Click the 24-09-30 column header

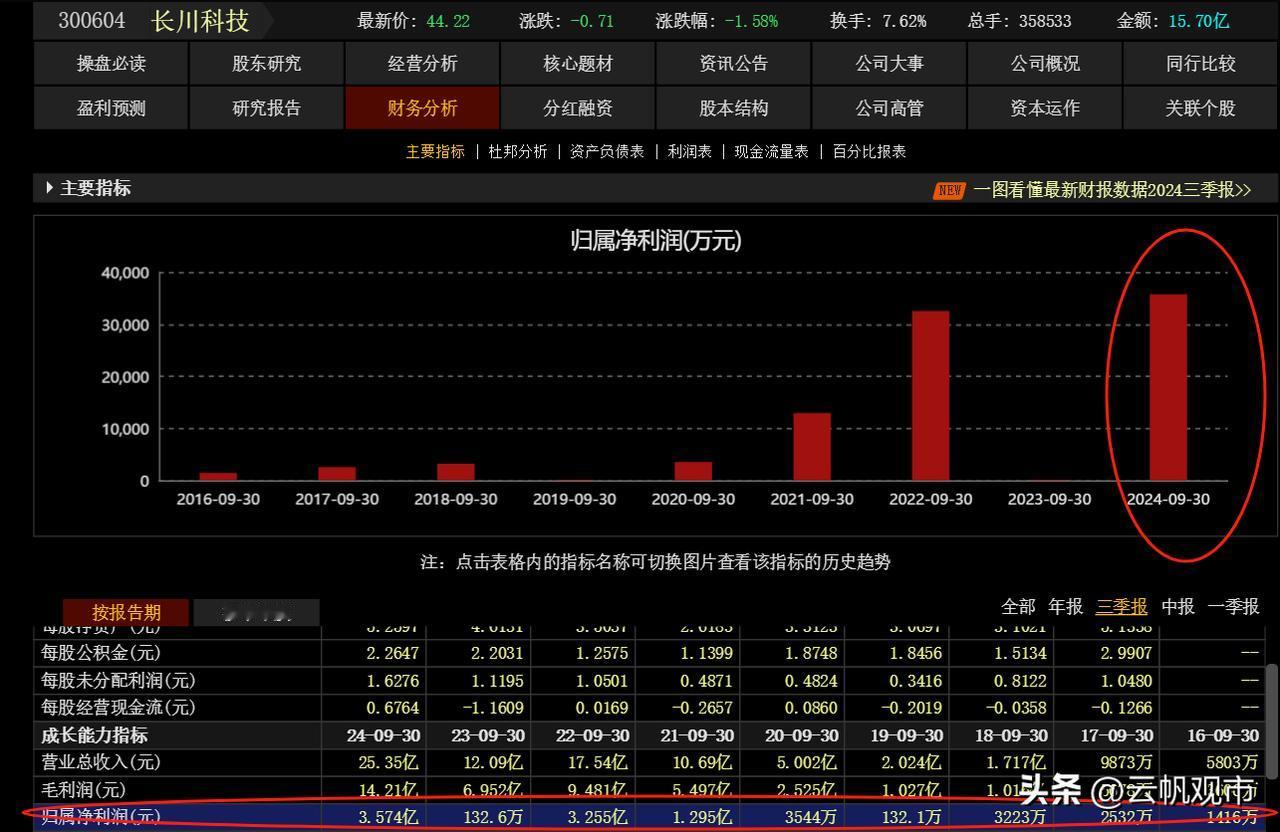(385, 735)
